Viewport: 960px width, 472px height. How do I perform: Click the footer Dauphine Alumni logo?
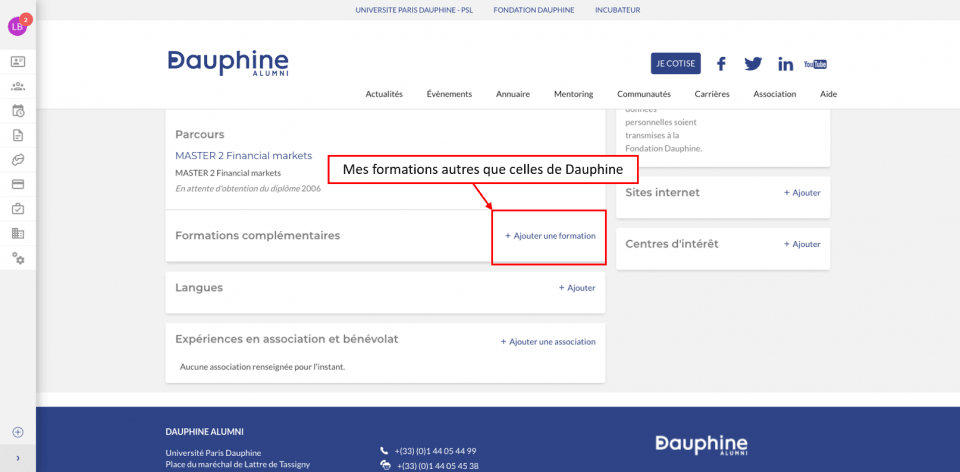701,445
